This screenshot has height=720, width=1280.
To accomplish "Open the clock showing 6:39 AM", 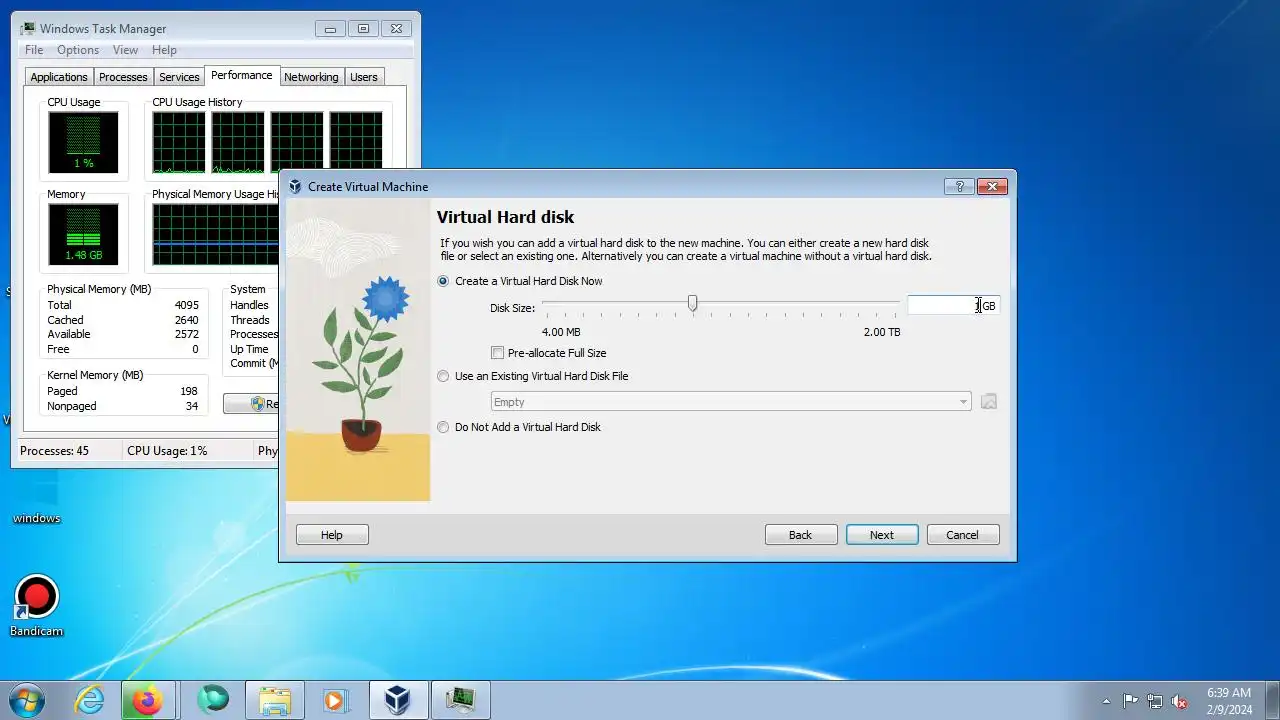I will [x=1229, y=701].
